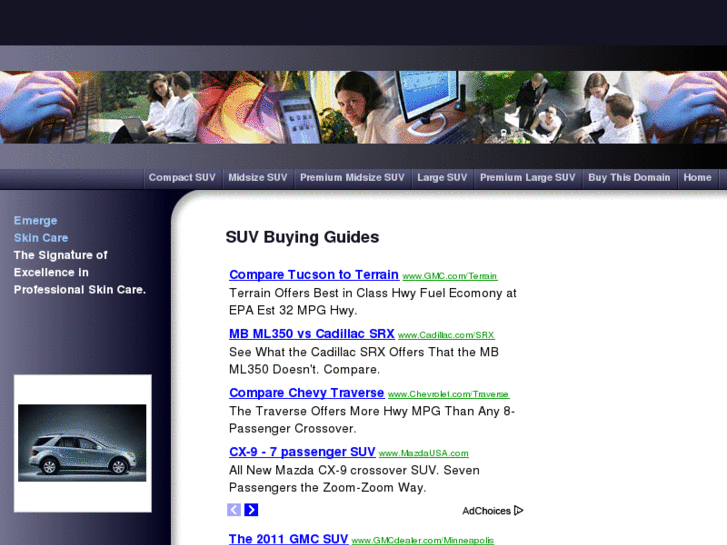
Task: Click the next ads arrow icon
Action: [251, 510]
